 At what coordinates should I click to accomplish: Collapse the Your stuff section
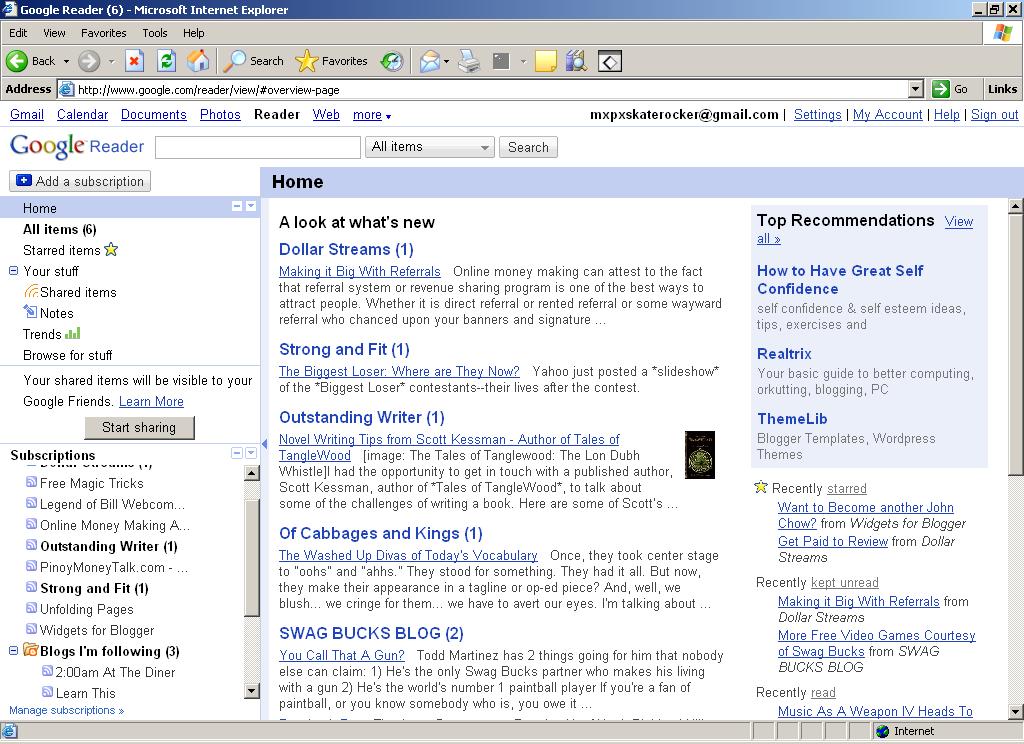[13, 270]
